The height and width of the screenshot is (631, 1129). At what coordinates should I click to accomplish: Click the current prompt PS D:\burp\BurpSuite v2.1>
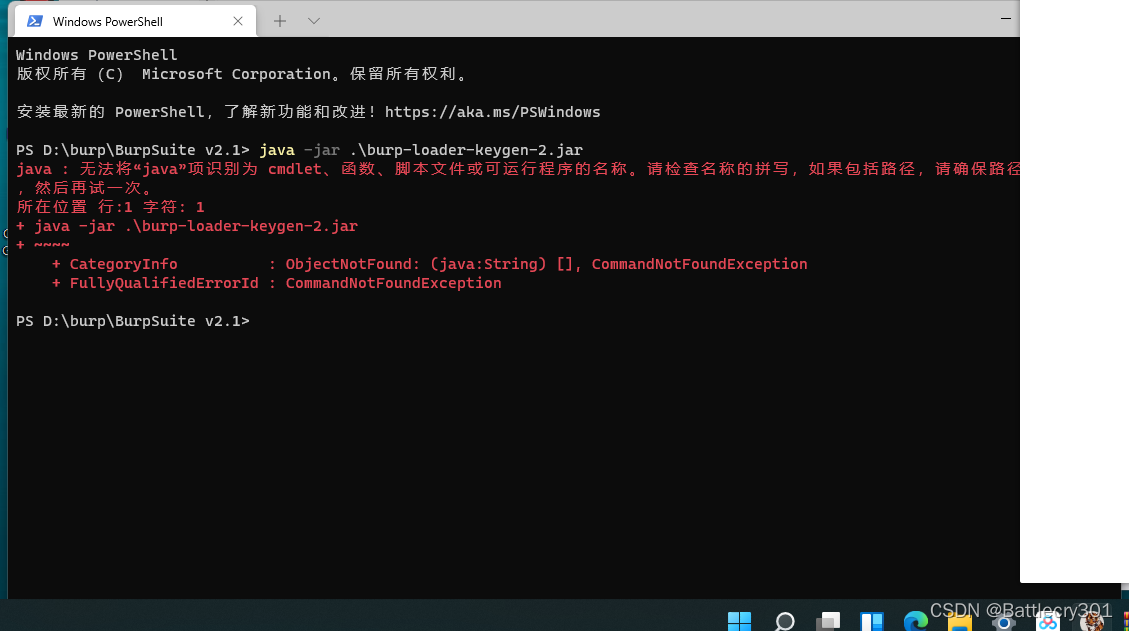(x=132, y=321)
